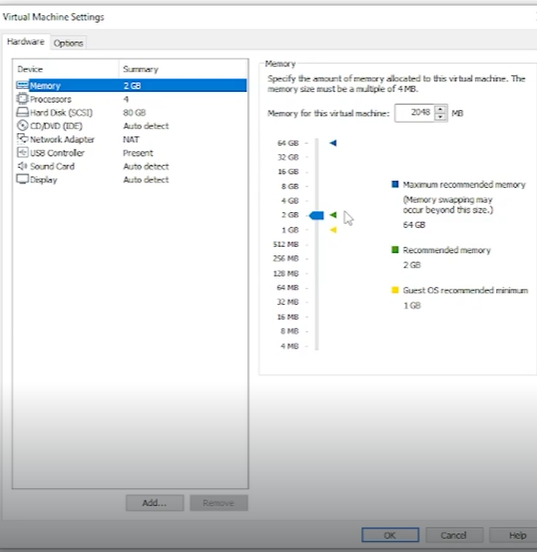
Task: Click the green recommended memory marker
Action: [x=333, y=215]
